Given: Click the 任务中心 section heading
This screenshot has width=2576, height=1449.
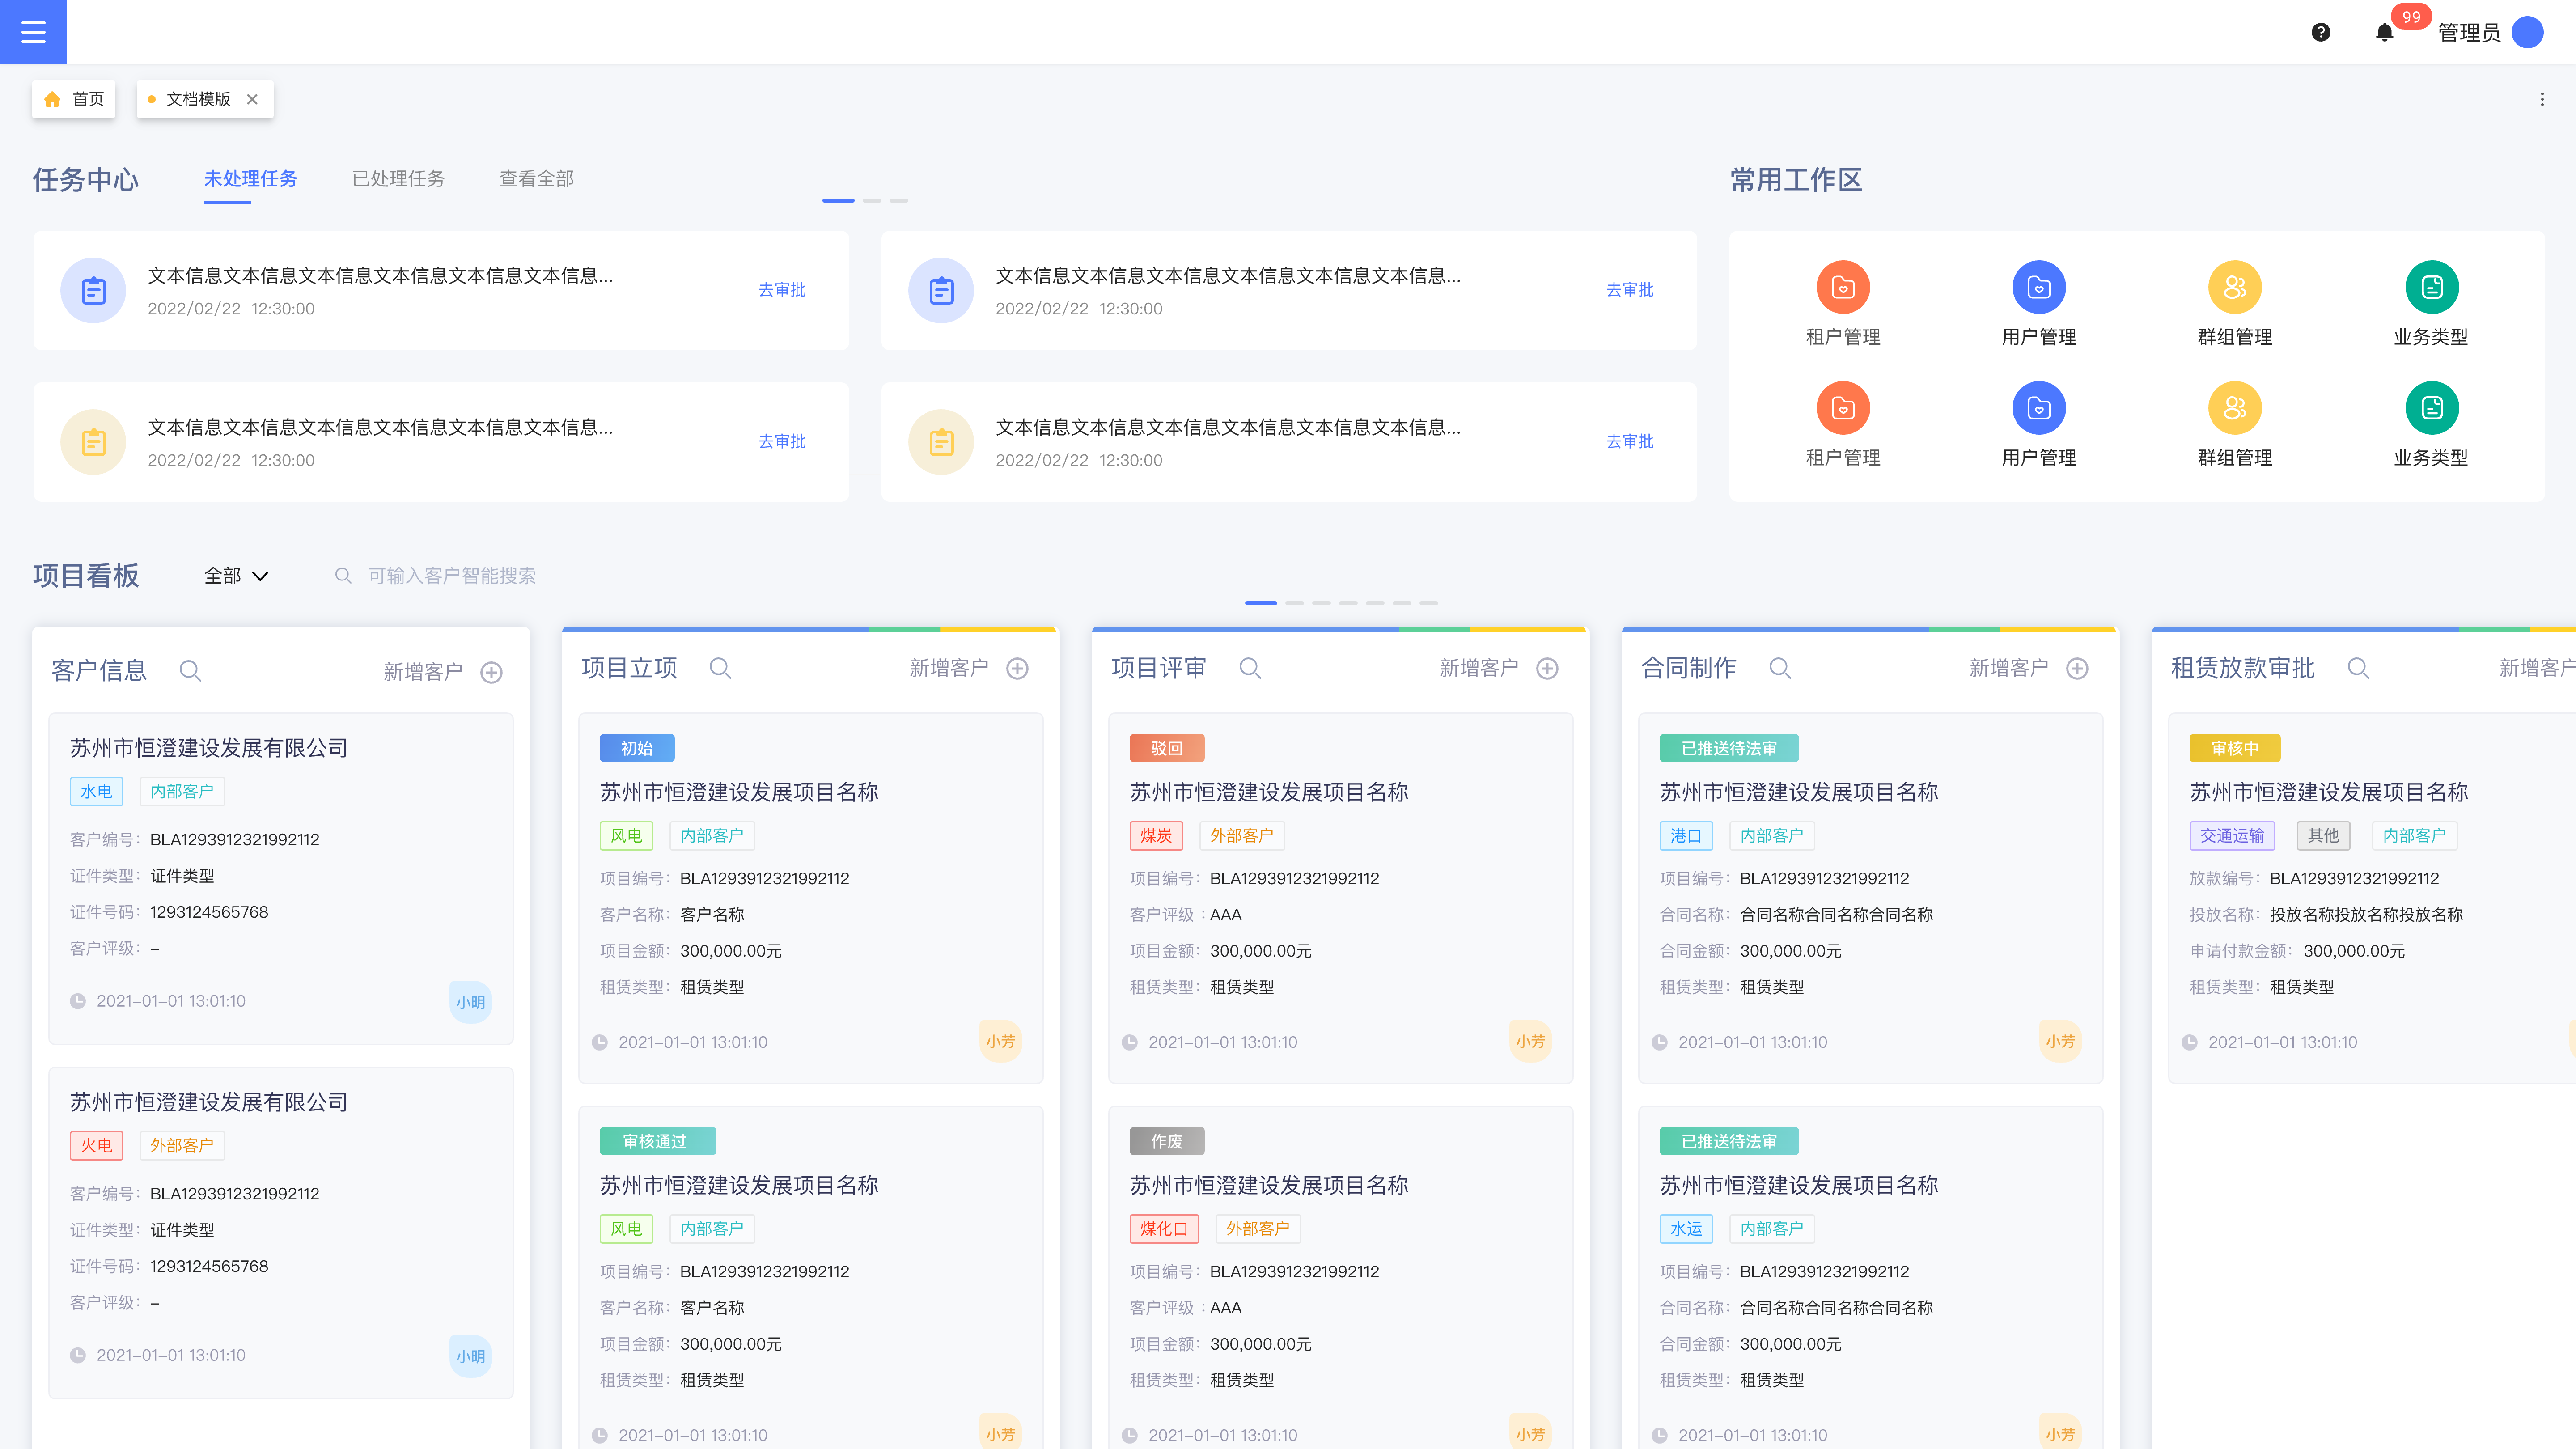Looking at the screenshot, I should click(x=86, y=180).
